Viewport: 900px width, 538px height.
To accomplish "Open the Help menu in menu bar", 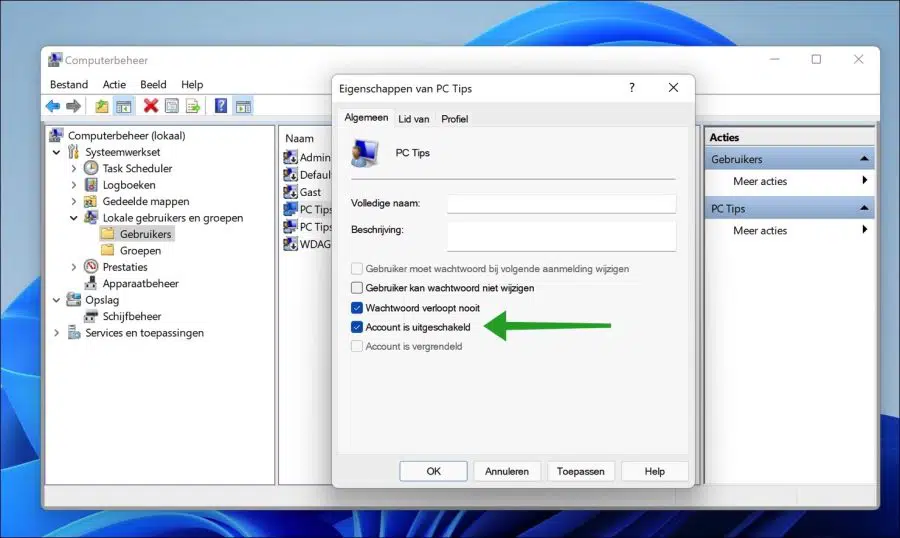I will [x=192, y=84].
